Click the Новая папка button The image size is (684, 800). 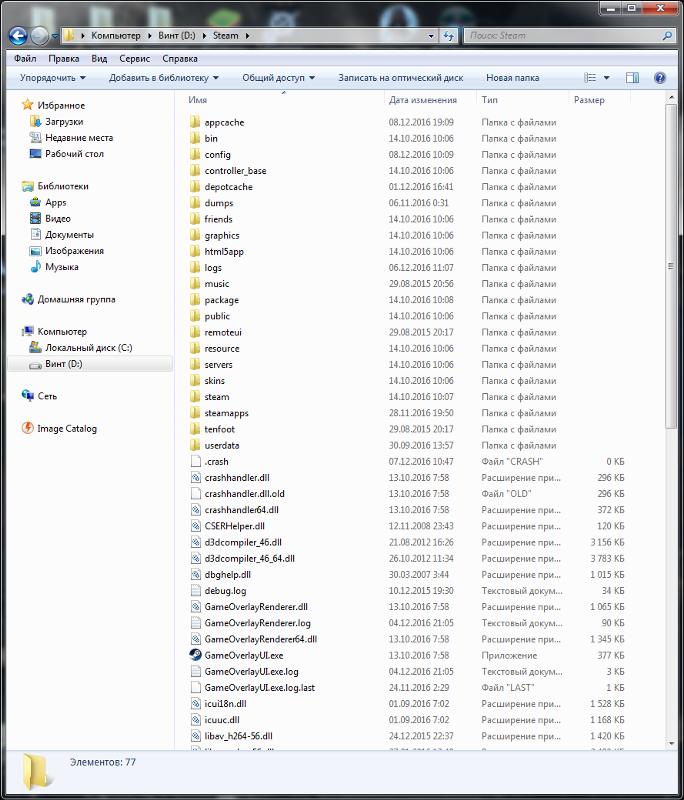click(x=512, y=78)
